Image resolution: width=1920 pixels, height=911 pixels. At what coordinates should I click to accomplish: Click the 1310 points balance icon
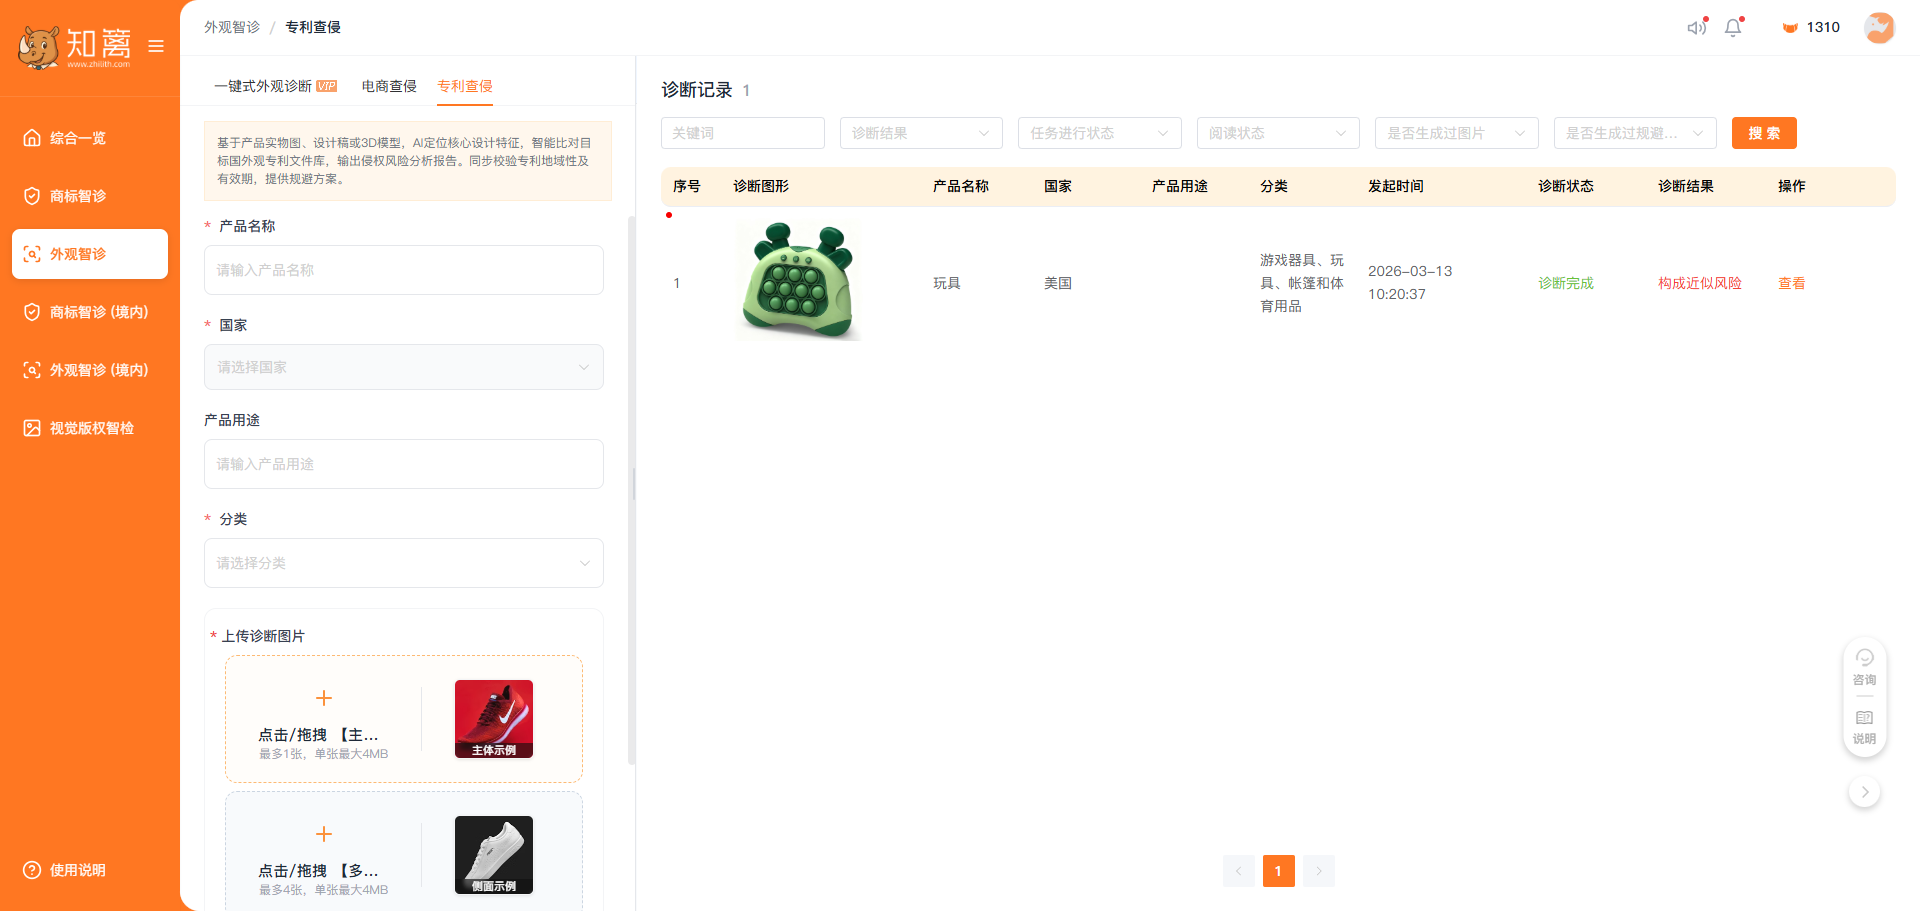pos(1790,27)
